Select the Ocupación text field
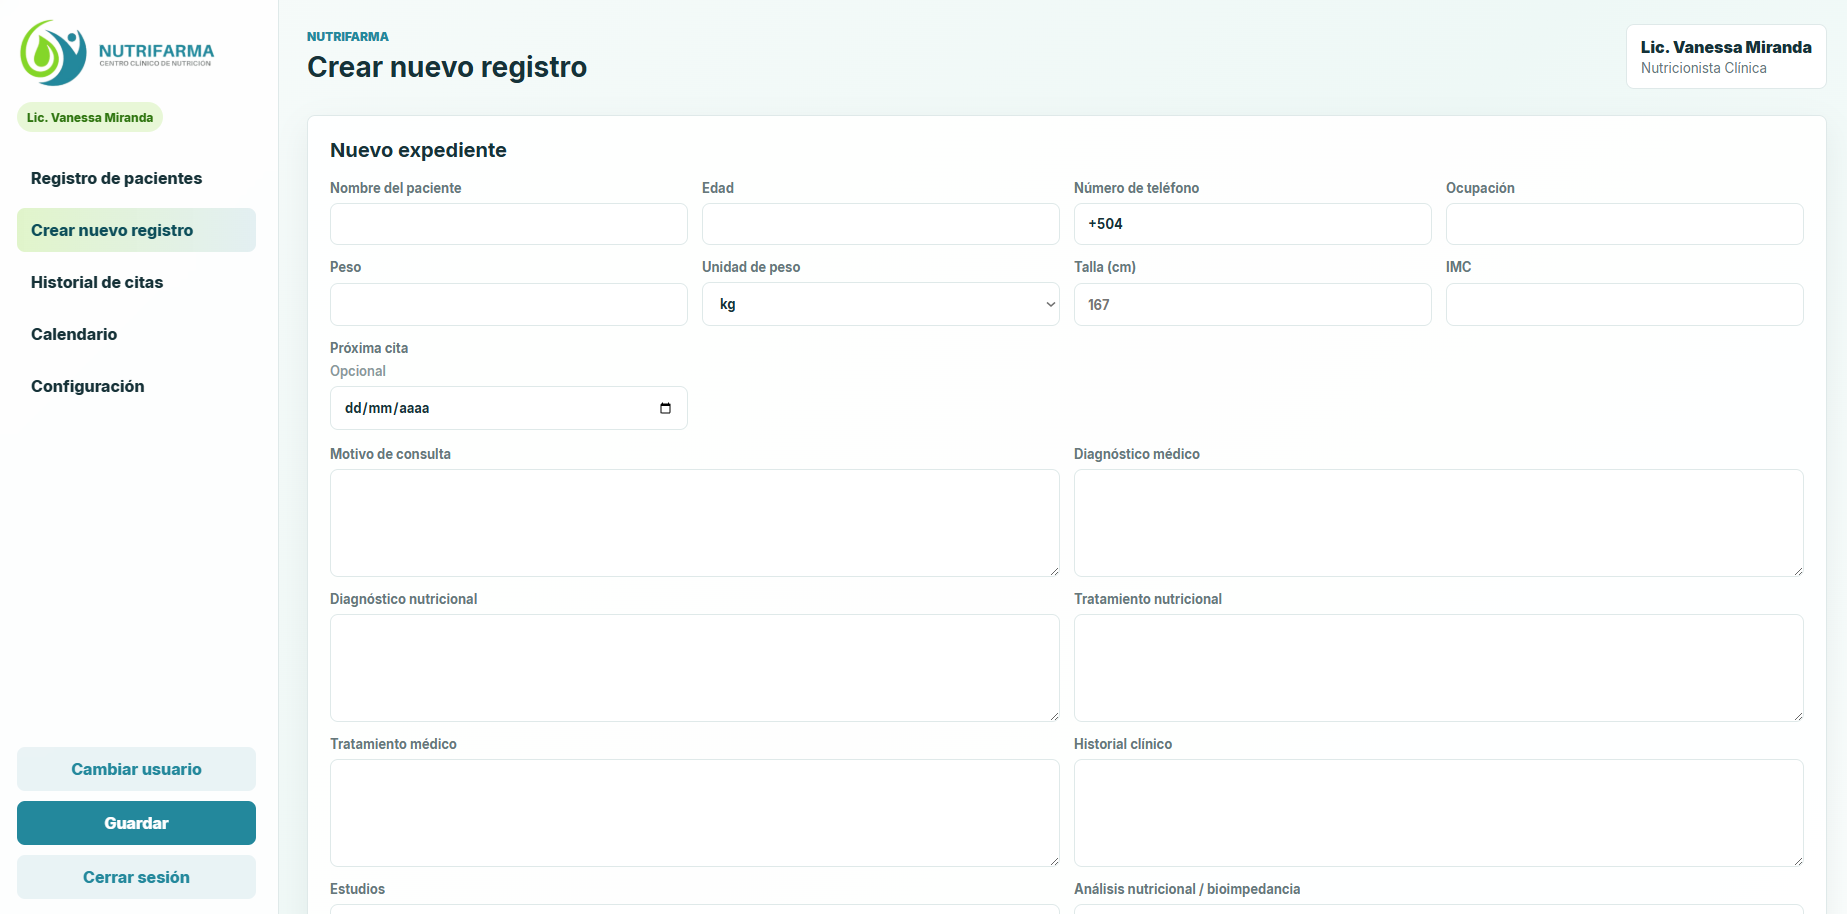Viewport: 1847px width, 914px height. pyautogui.click(x=1624, y=224)
